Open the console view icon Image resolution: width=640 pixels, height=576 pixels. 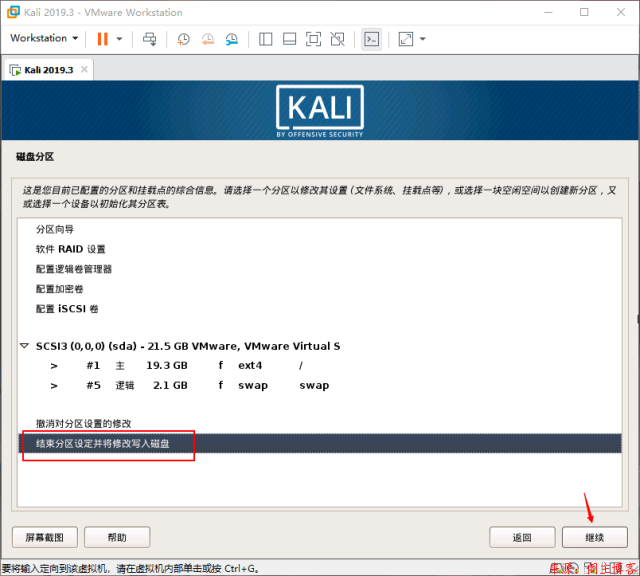[x=371, y=39]
